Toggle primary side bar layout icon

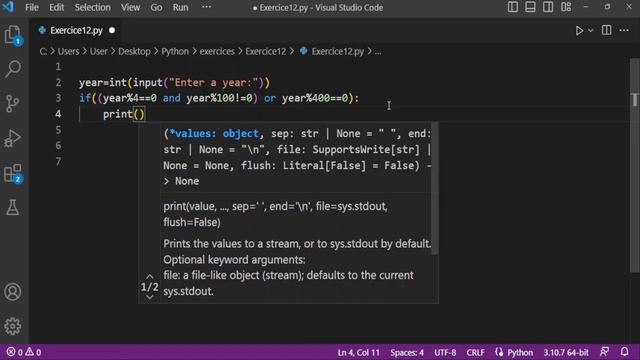(513, 7)
